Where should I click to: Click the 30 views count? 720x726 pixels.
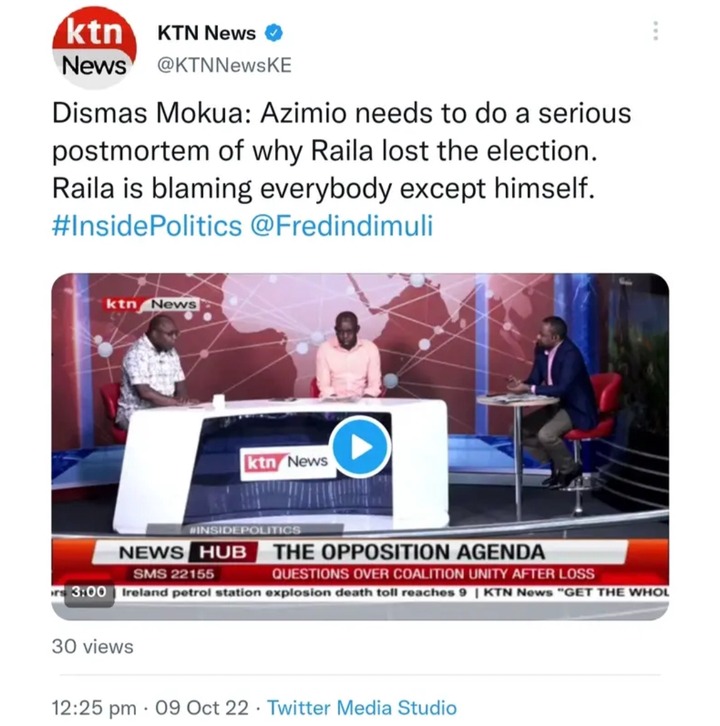click(93, 646)
